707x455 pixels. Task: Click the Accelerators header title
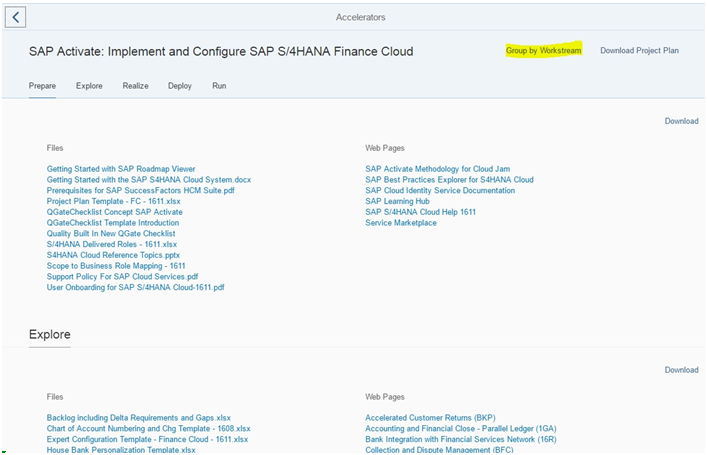click(x=360, y=17)
